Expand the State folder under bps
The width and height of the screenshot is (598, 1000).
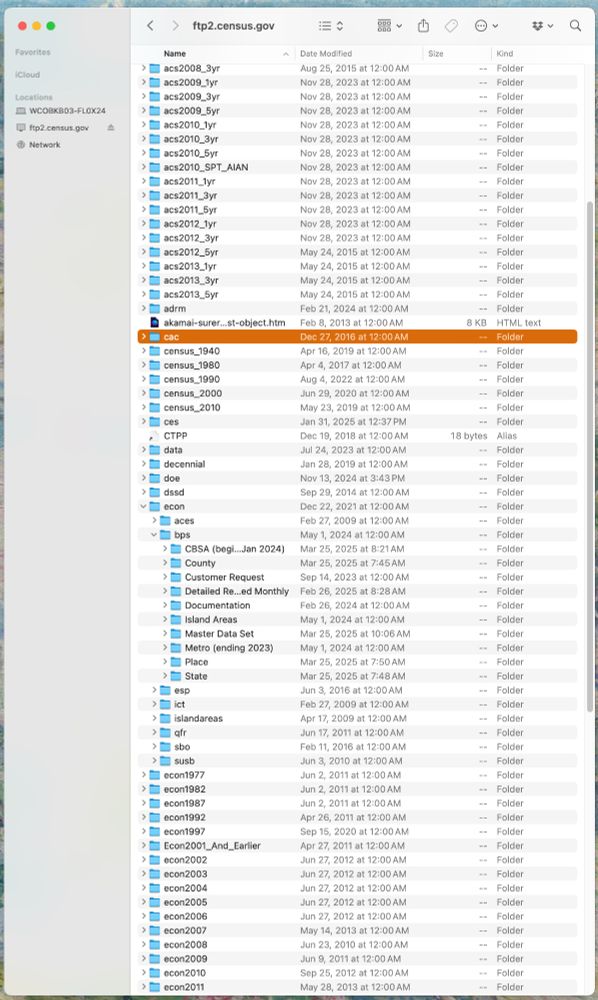pos(164,676)
